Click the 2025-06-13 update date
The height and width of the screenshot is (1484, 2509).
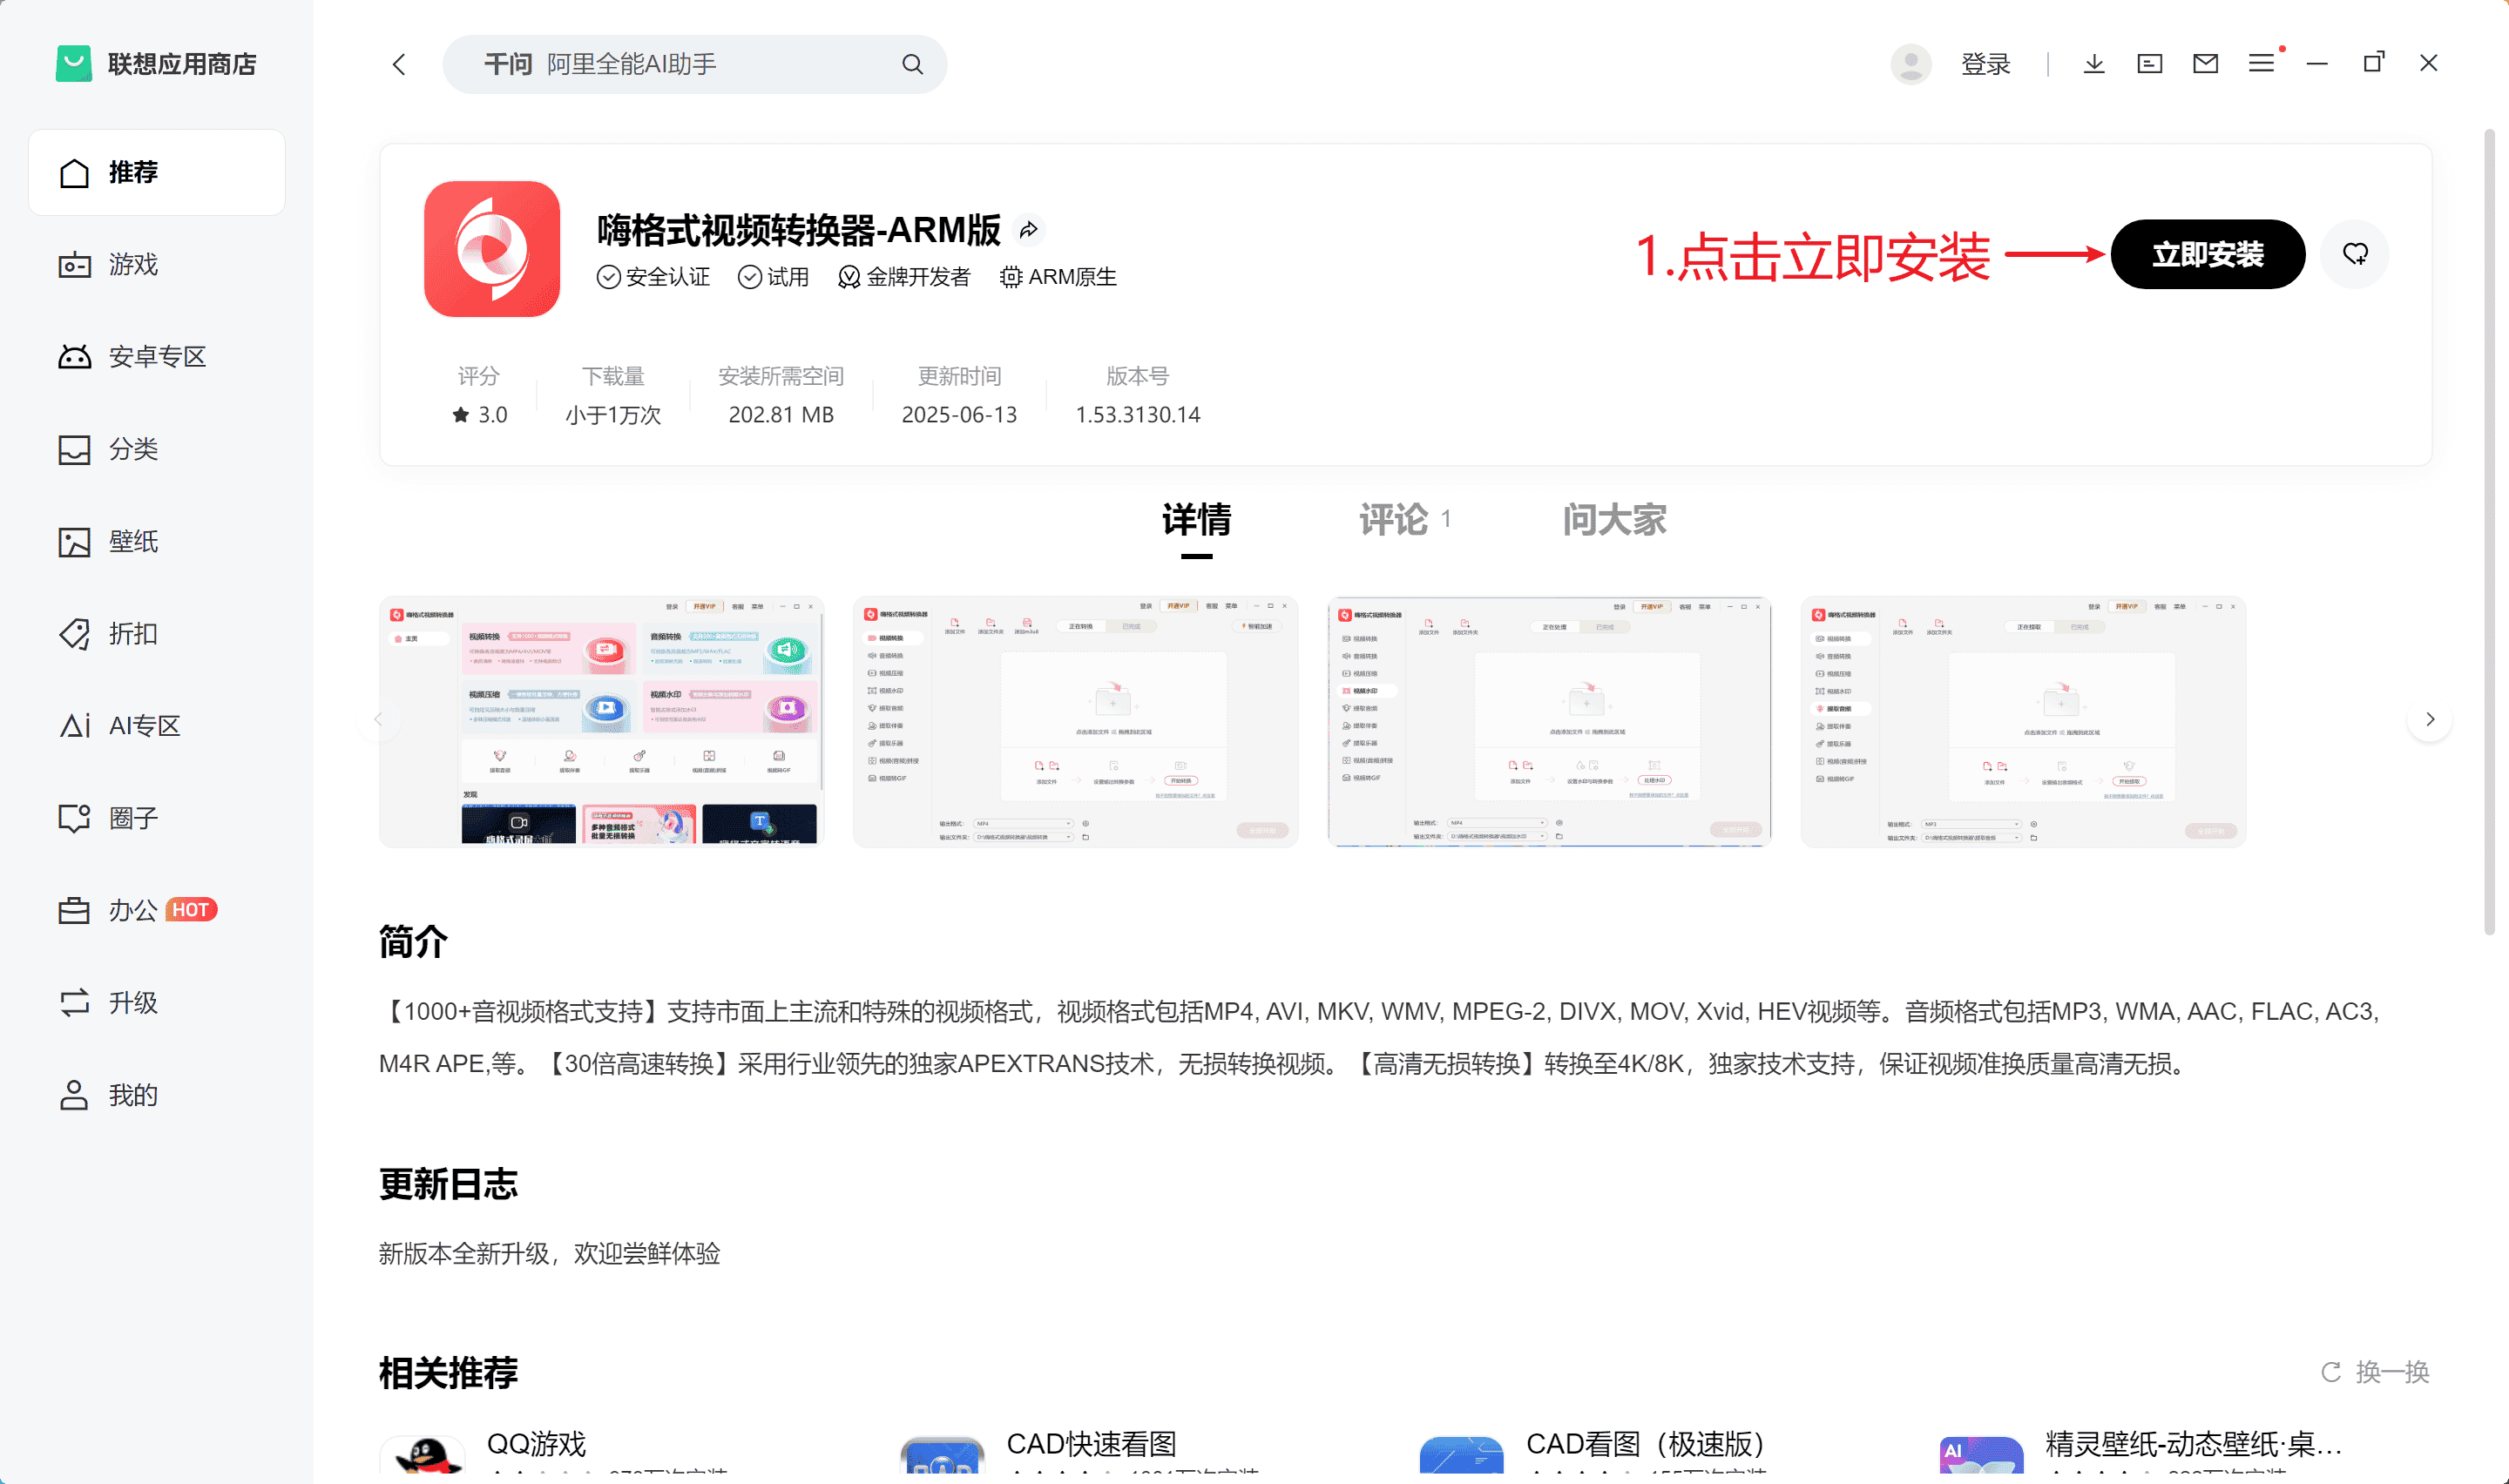pos(959,415)
